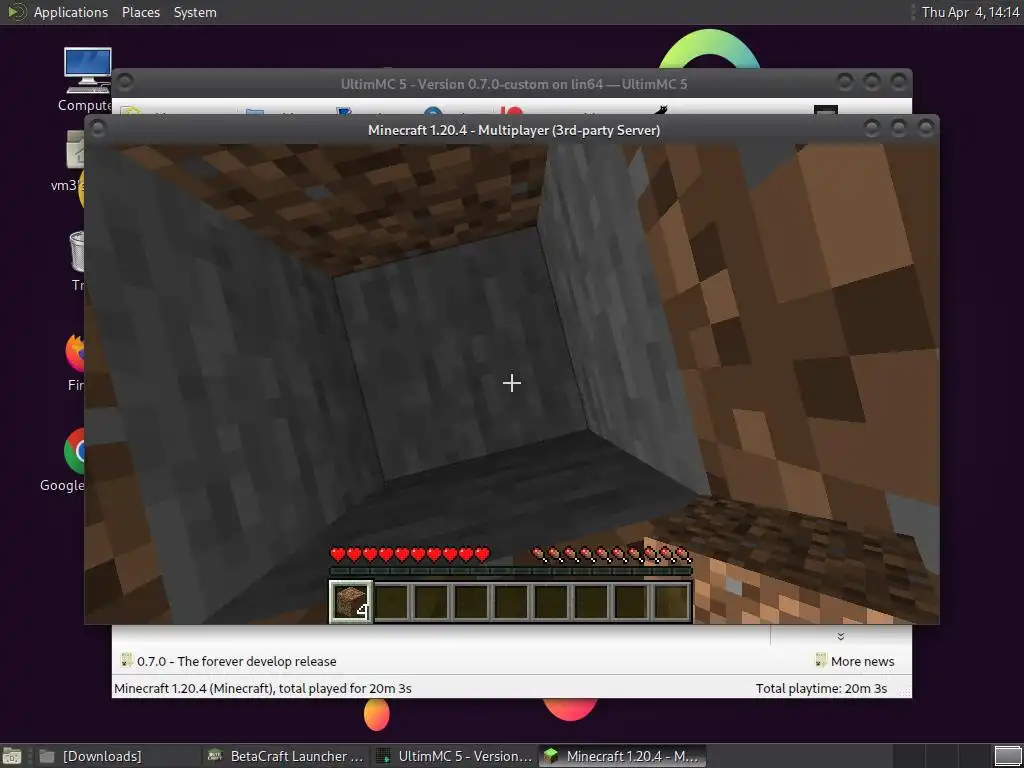Viewport: 1024px width, 768px height.
Task: Select the vm3's home folder icon
Action: point(69,161)
